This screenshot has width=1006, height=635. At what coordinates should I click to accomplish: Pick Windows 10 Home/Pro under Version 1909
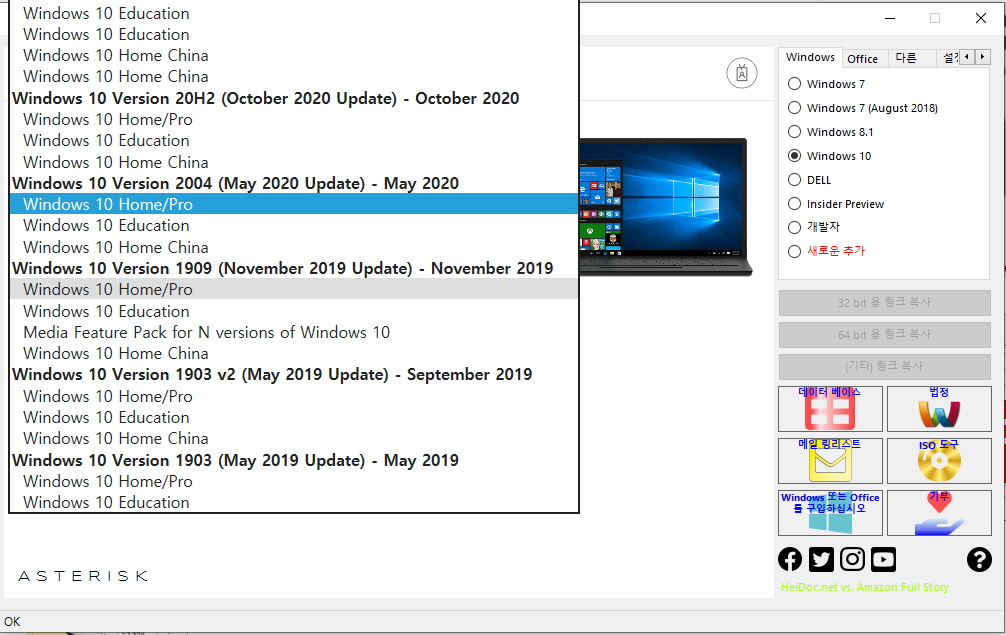(x=294, y=289)
